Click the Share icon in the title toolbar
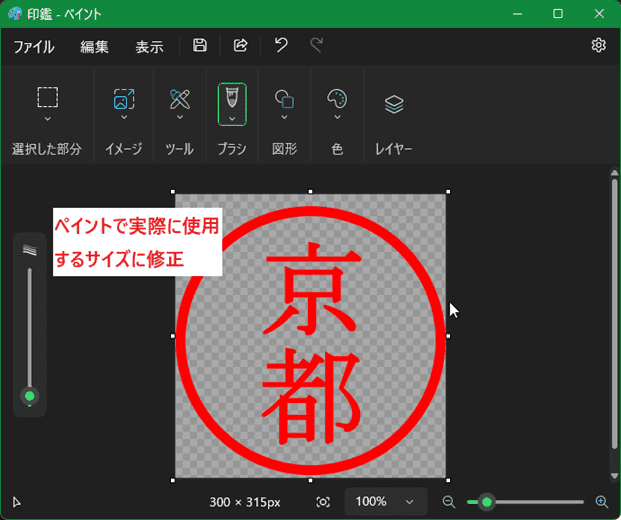The width and height of the screenshot is (621, 520). tap(240, 45)
